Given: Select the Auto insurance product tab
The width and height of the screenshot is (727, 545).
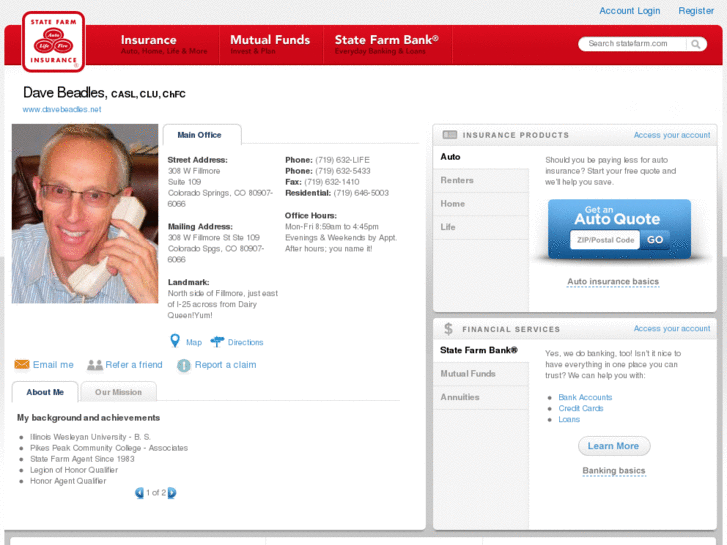Looking at the screenshot, I should click(x=481, y=157).
